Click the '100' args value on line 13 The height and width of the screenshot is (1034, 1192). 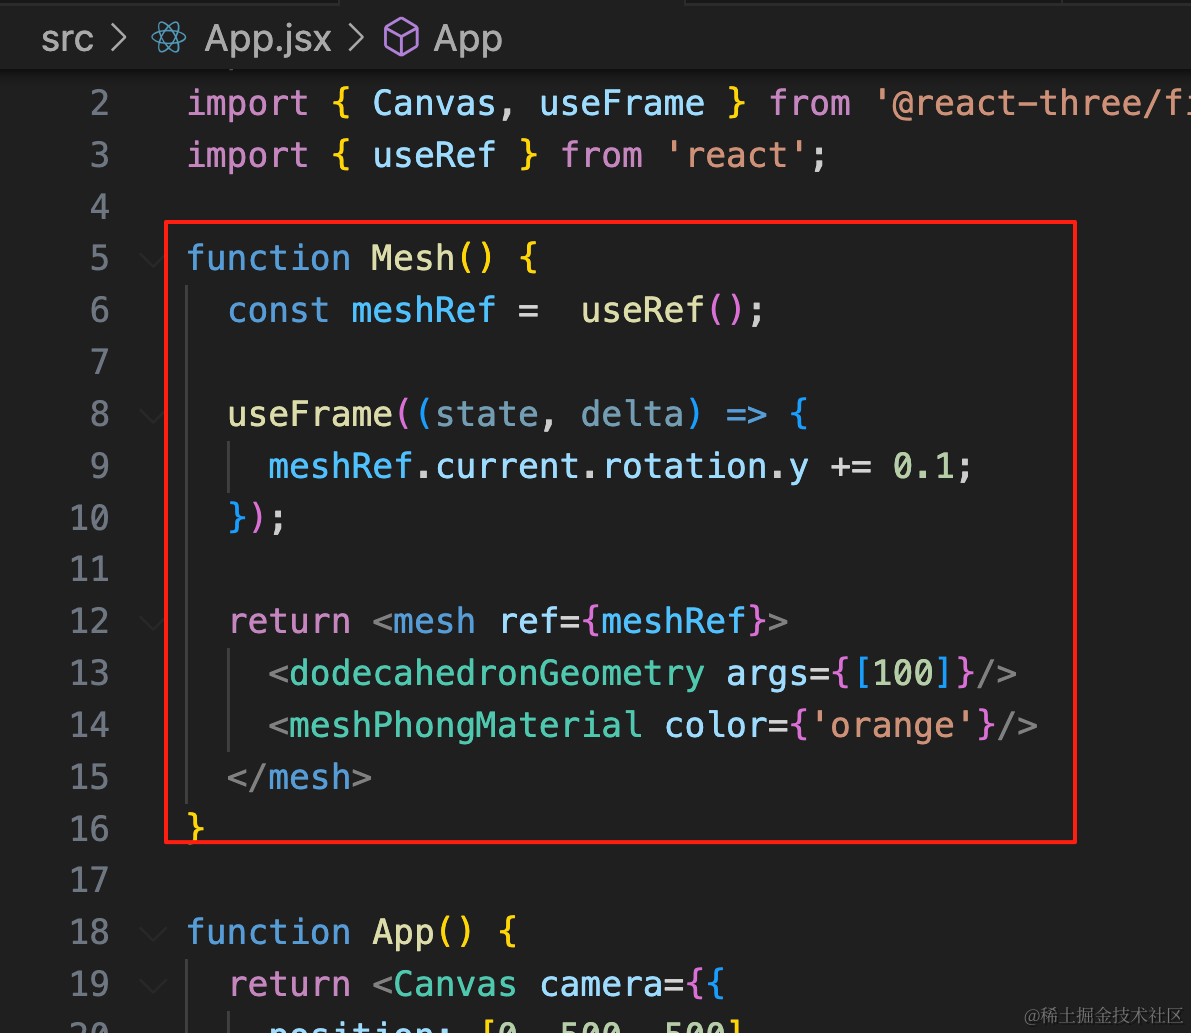point(902,674)
